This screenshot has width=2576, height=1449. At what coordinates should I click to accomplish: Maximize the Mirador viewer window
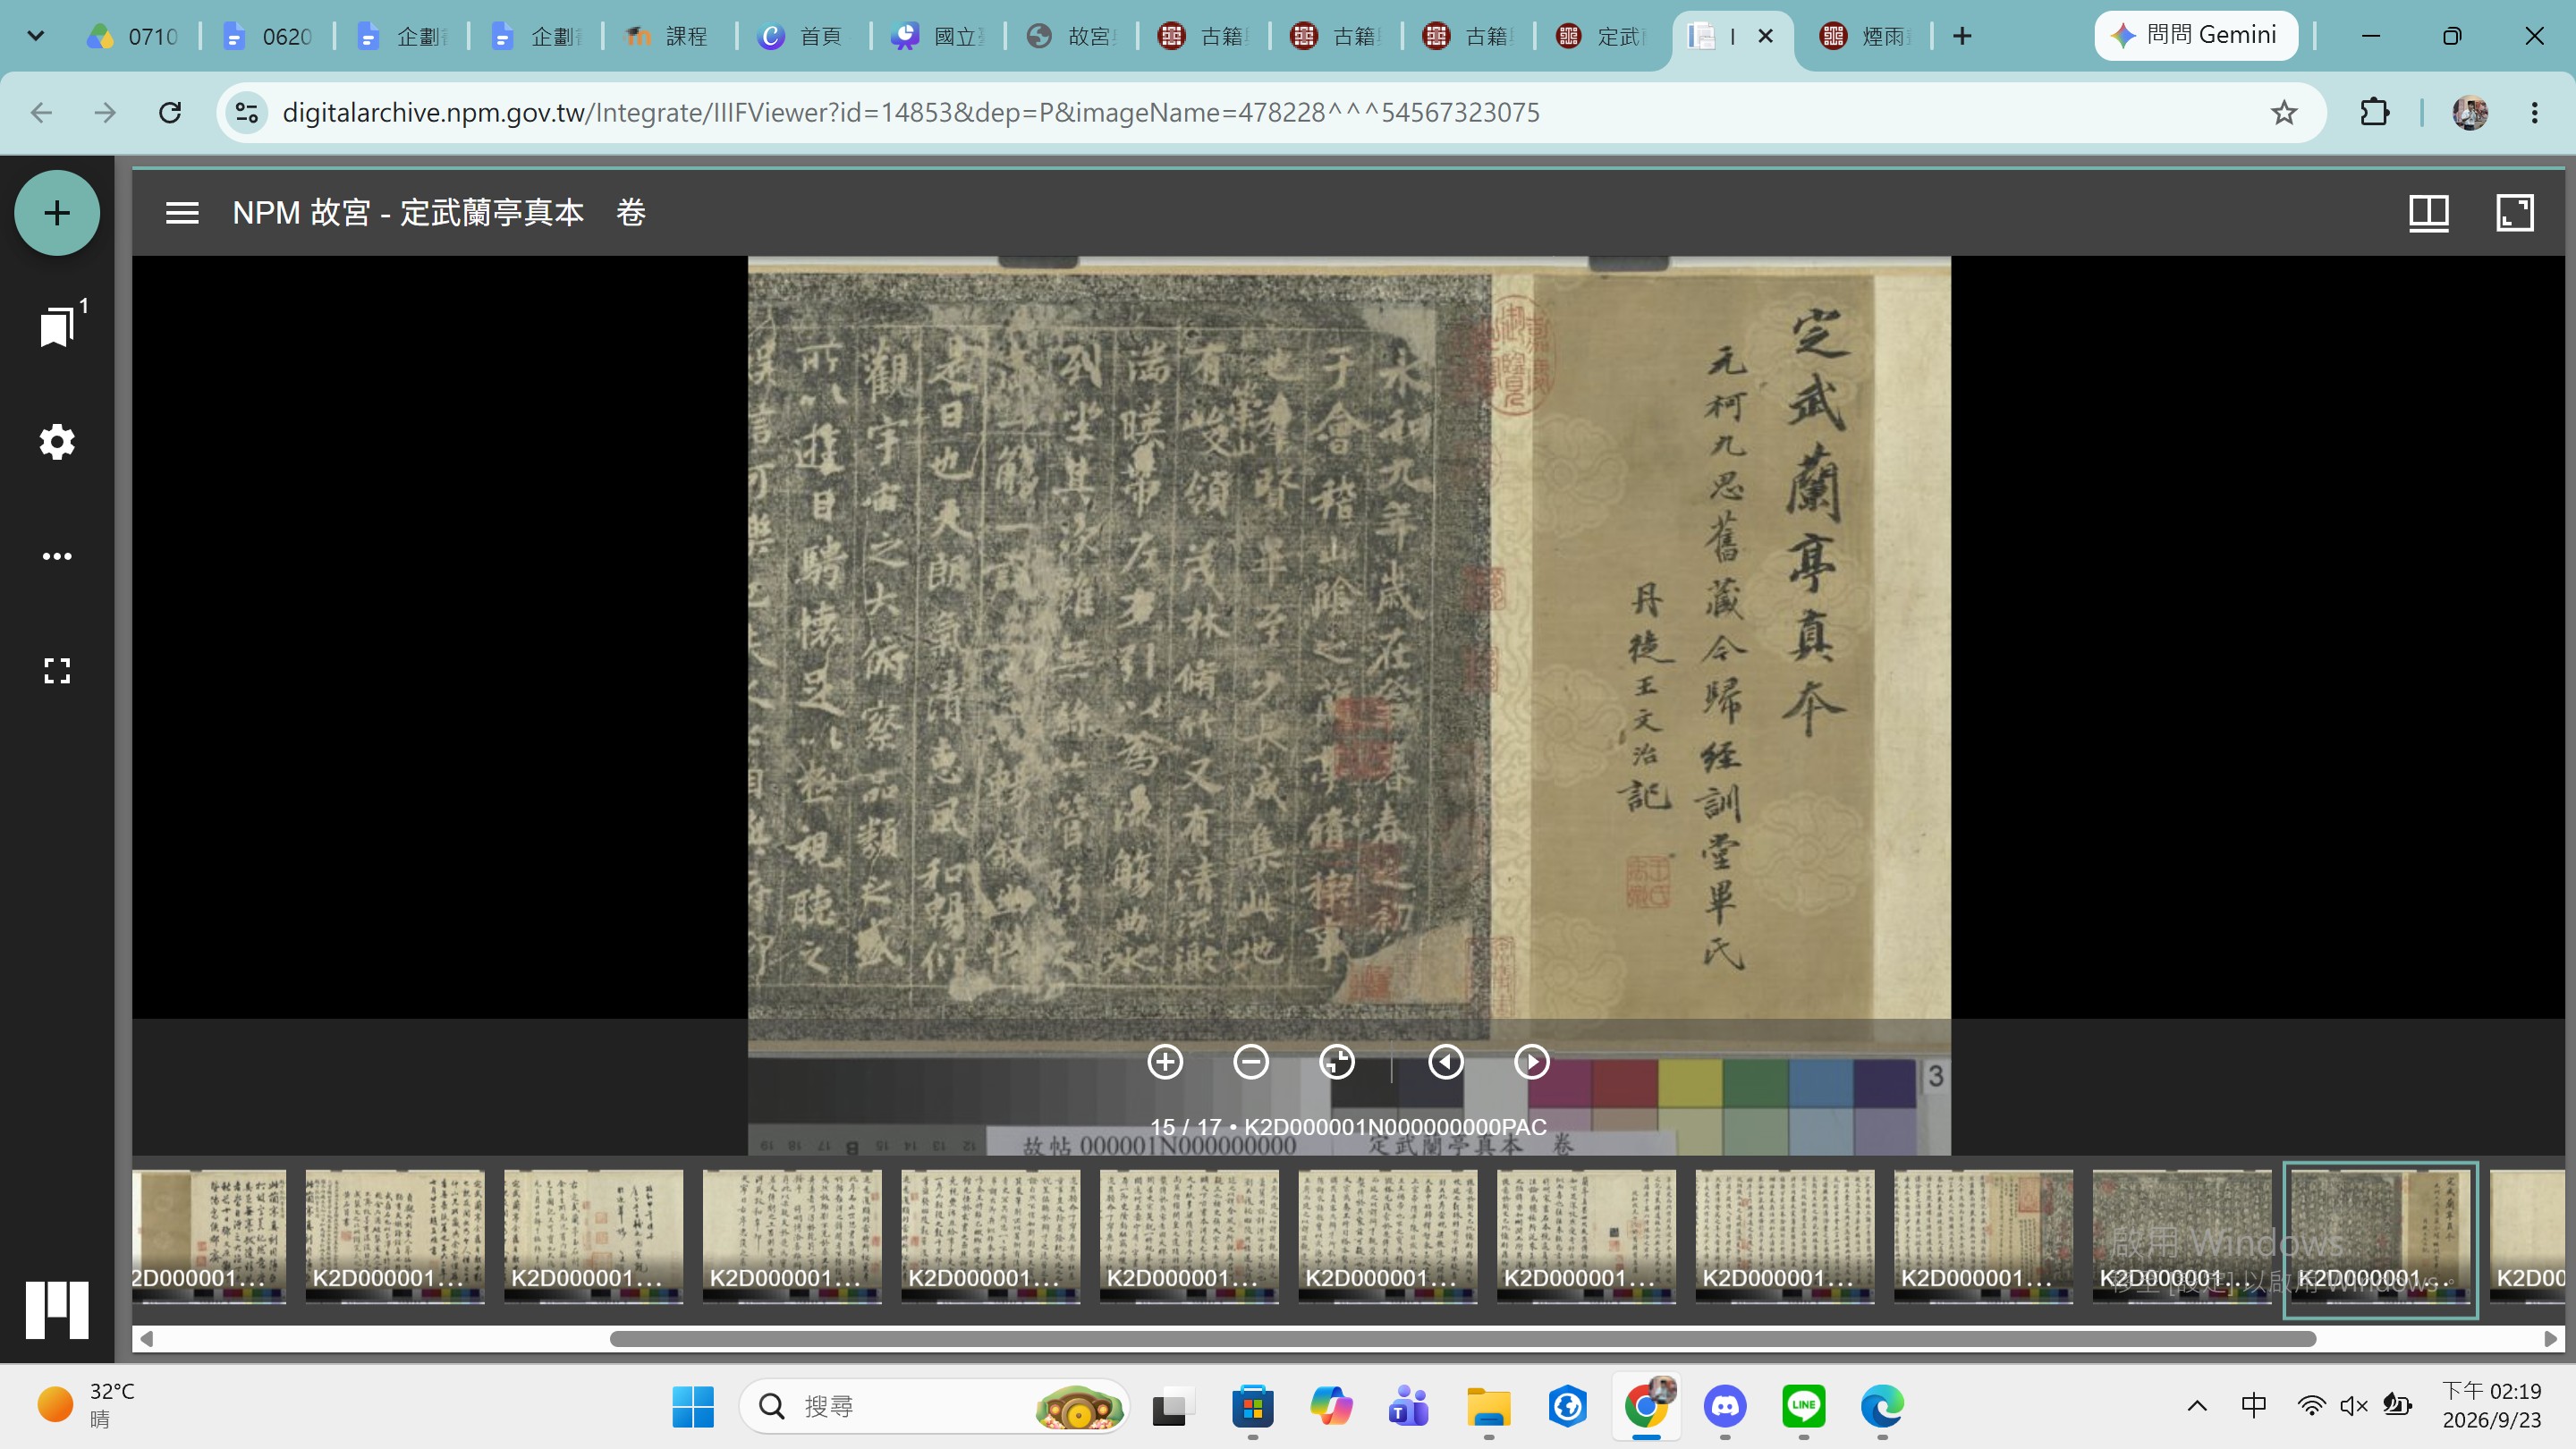point(2515,213)
